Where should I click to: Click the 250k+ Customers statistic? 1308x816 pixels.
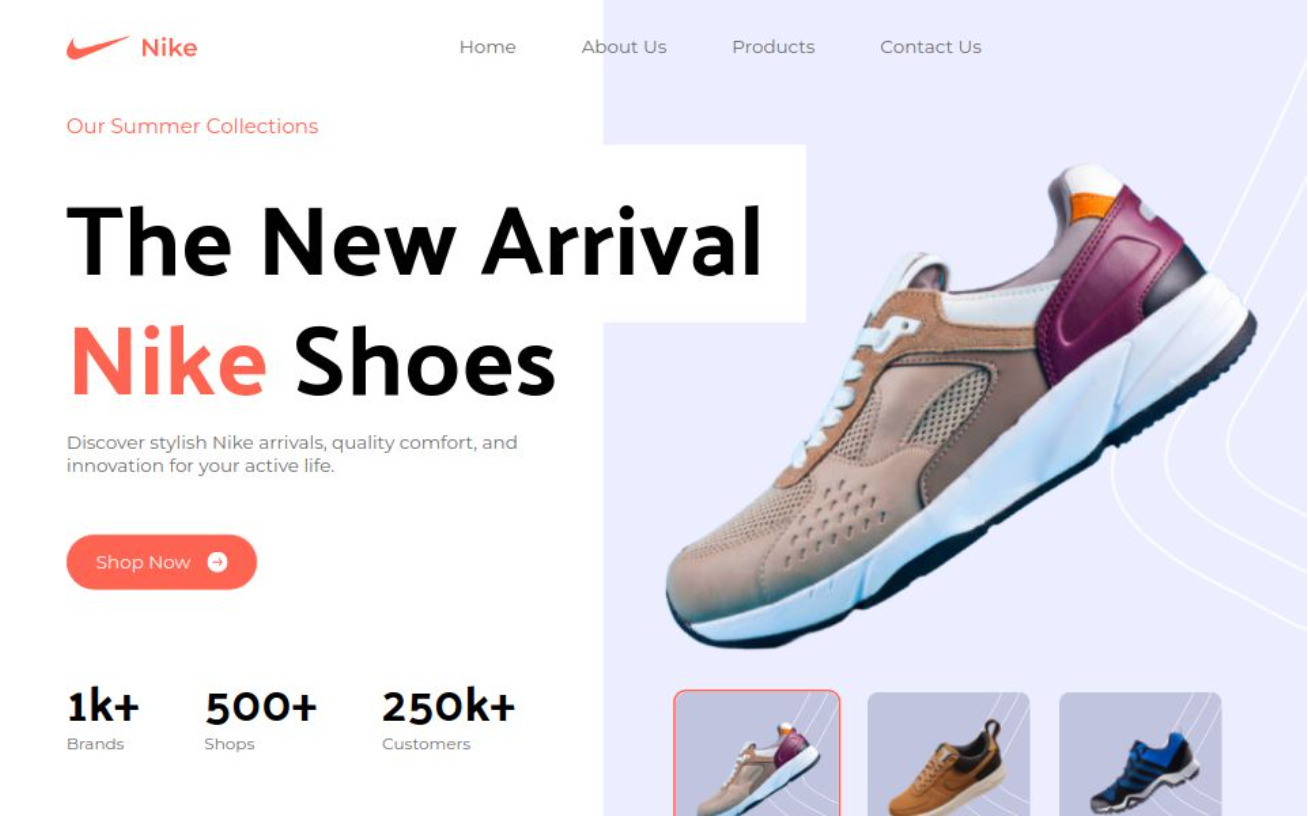[x=448, y=720]
